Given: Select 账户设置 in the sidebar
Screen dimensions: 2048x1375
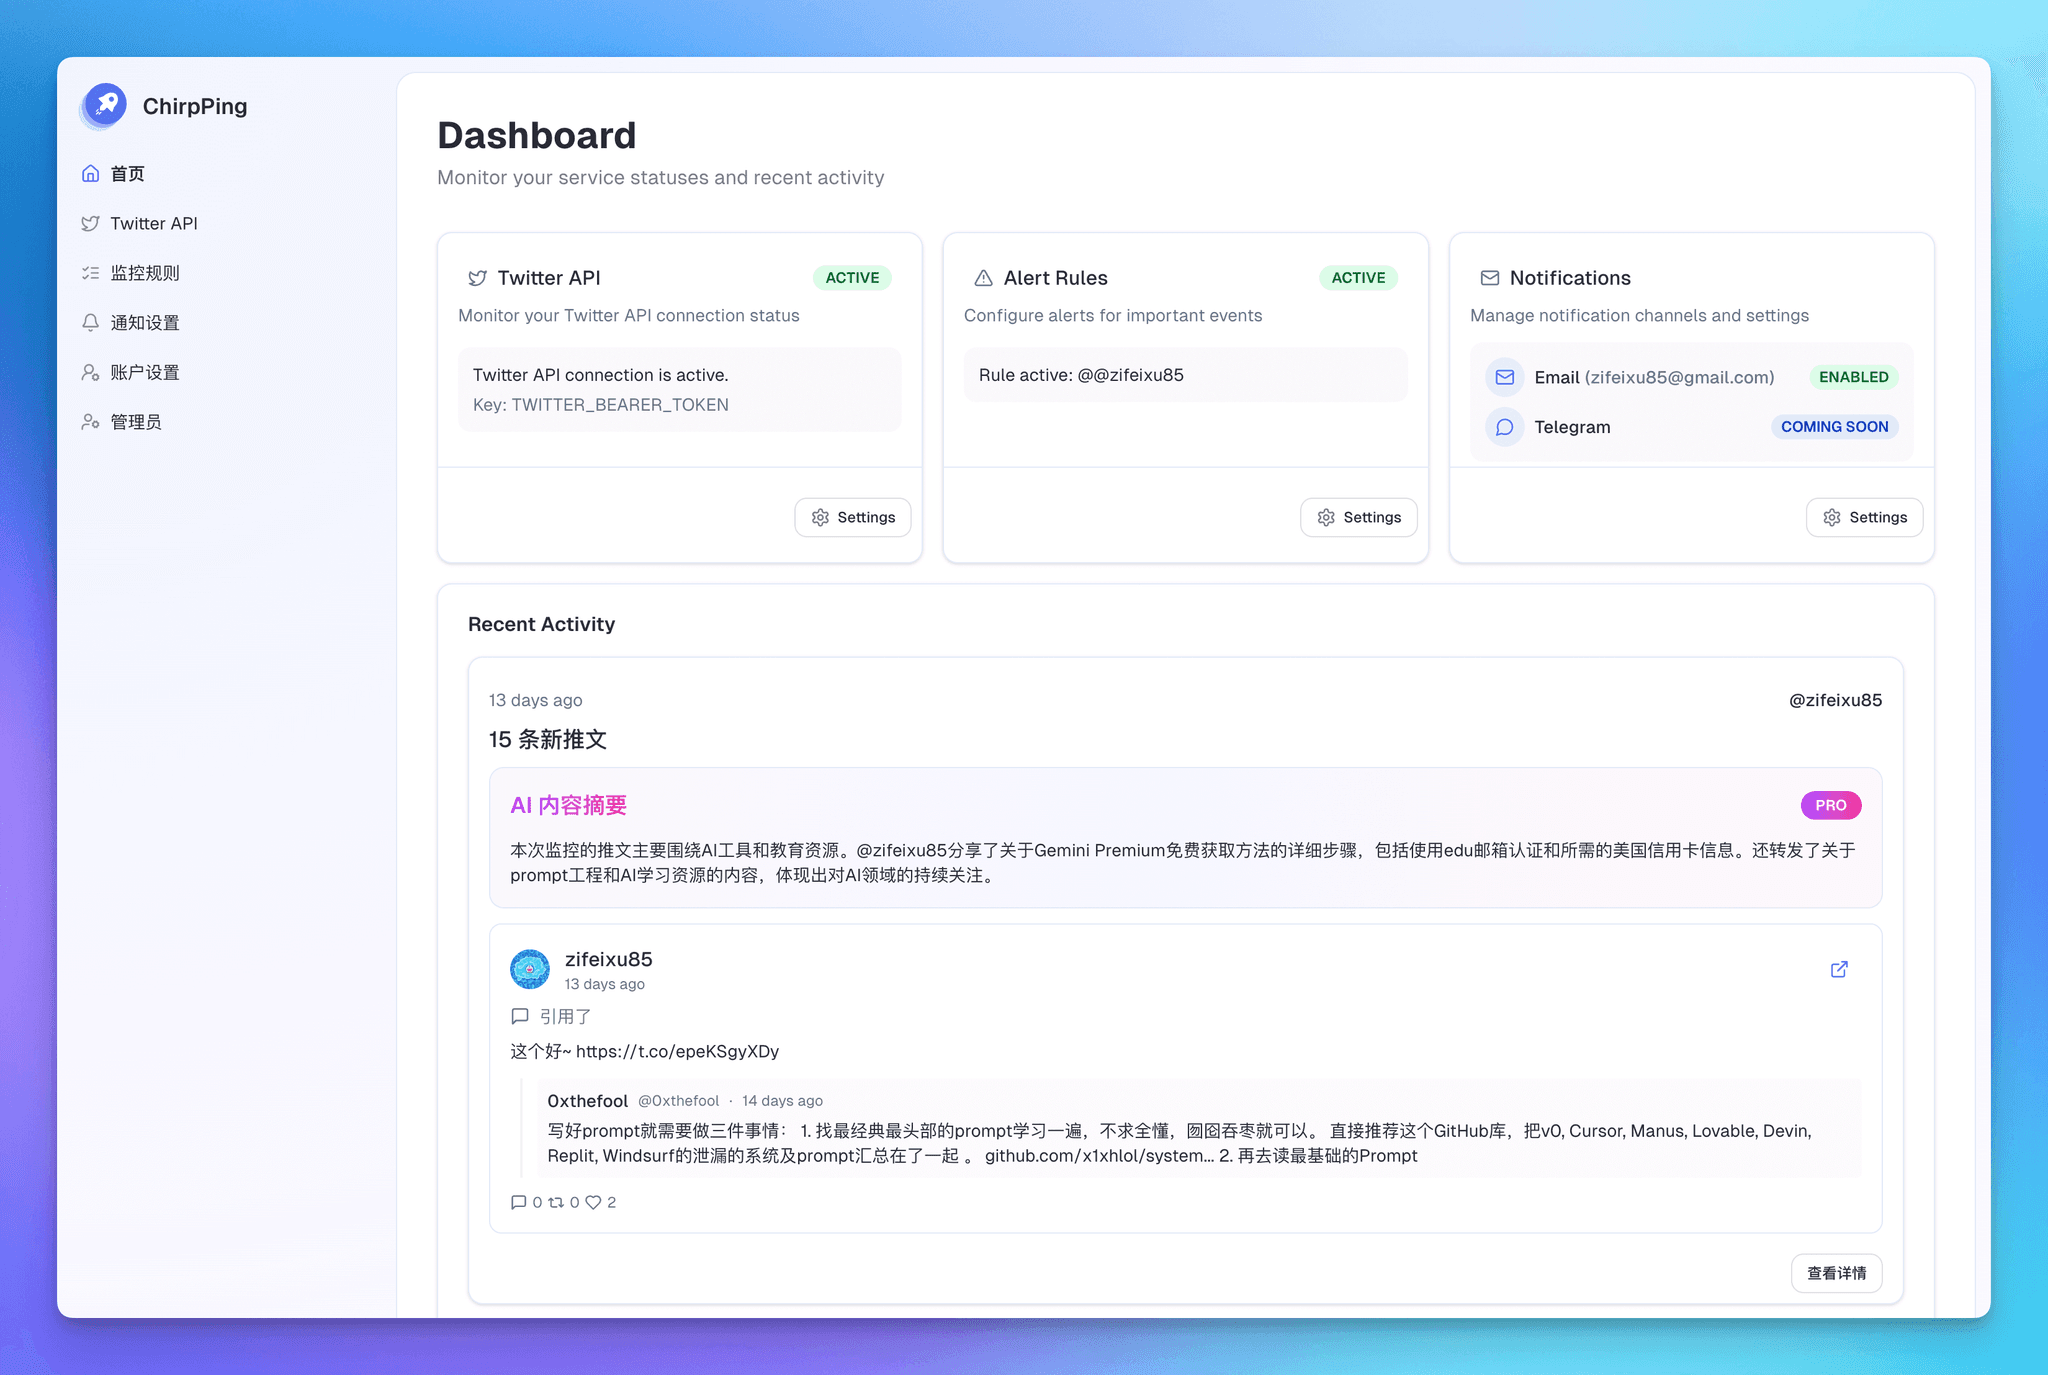Looking at the screenshot, I should (x=145, y=372).
